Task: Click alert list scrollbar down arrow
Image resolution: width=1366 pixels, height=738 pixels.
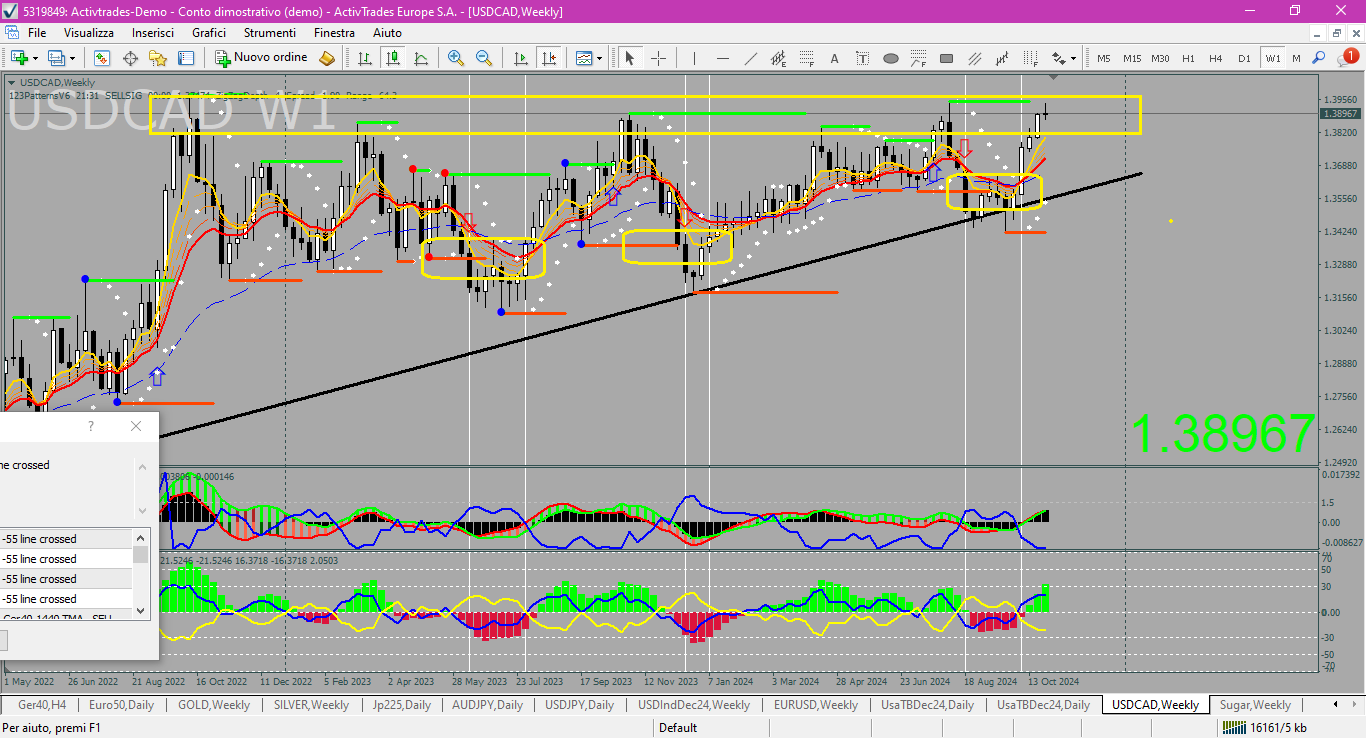Action: 141,610
